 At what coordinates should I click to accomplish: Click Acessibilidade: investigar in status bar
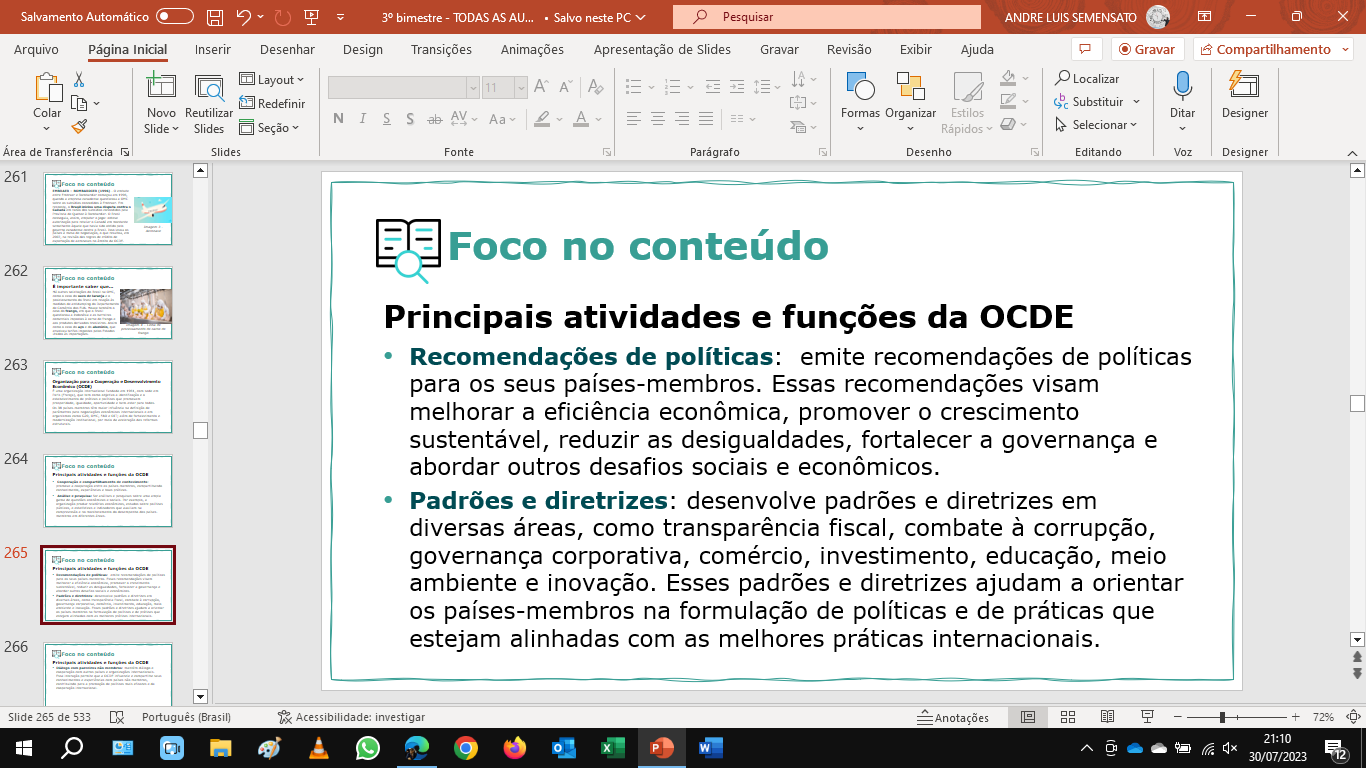click(351, 717)
